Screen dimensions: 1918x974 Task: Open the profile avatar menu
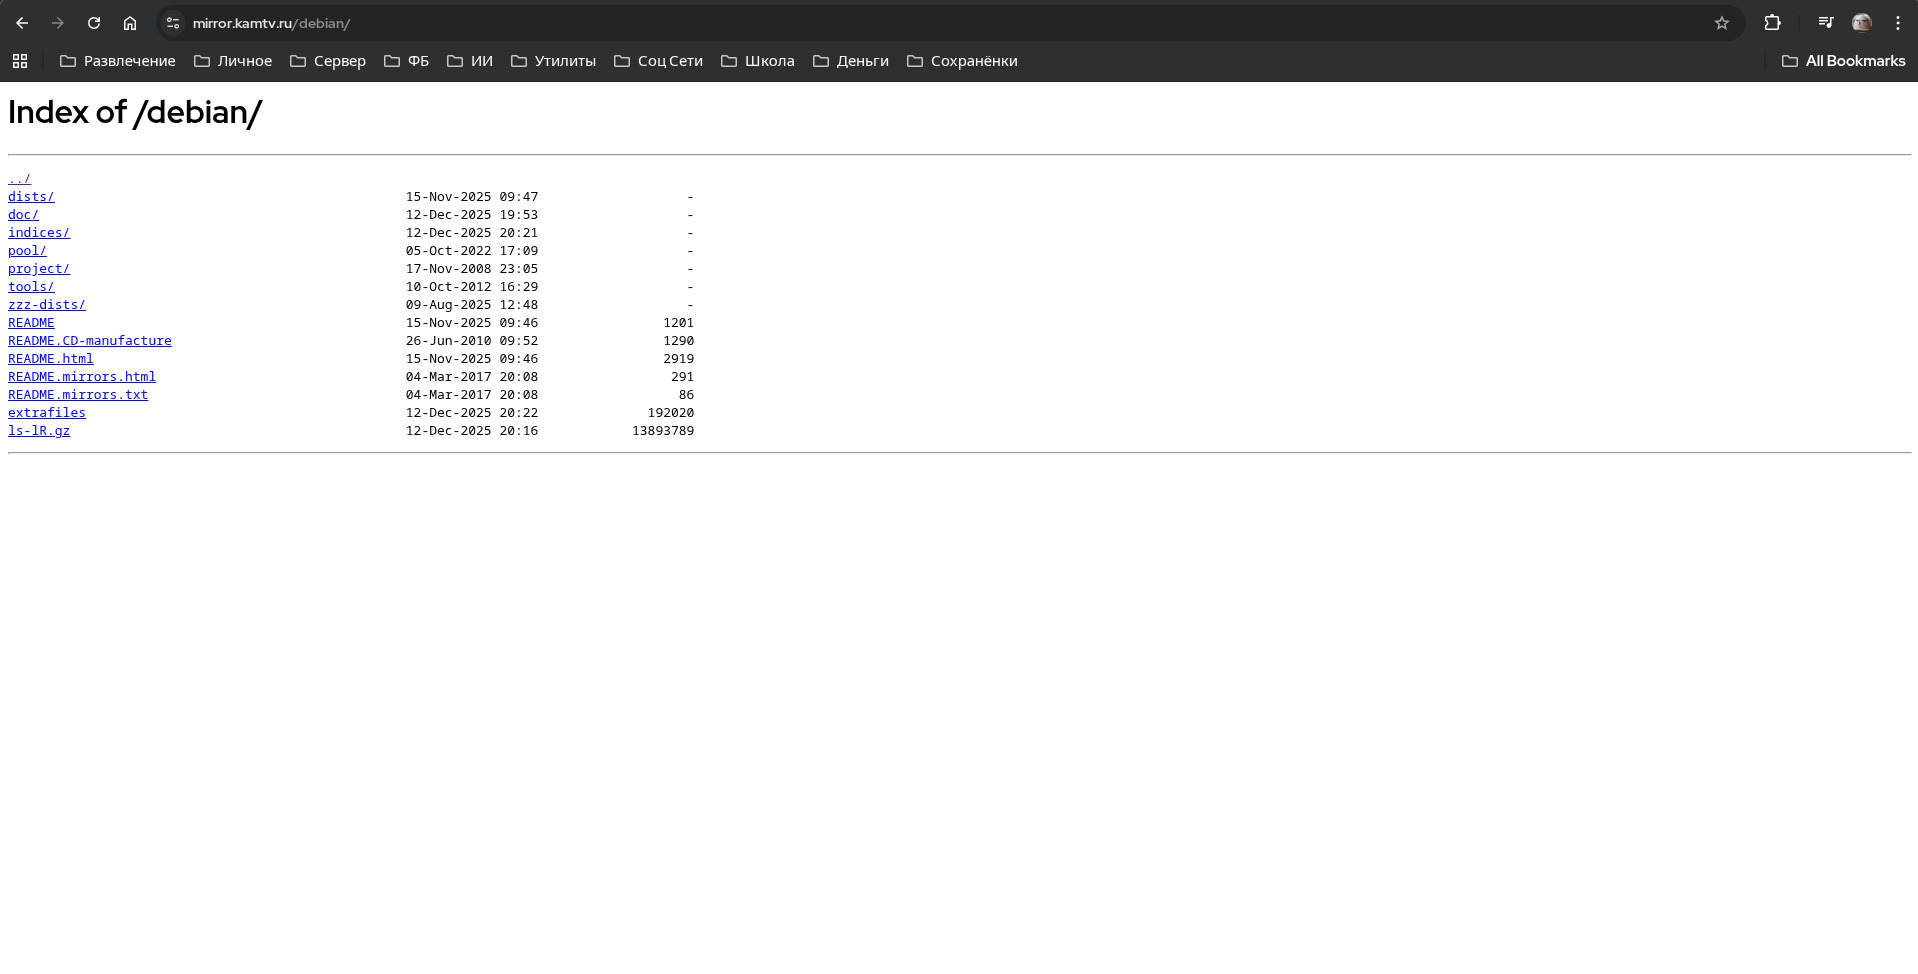1862,23
